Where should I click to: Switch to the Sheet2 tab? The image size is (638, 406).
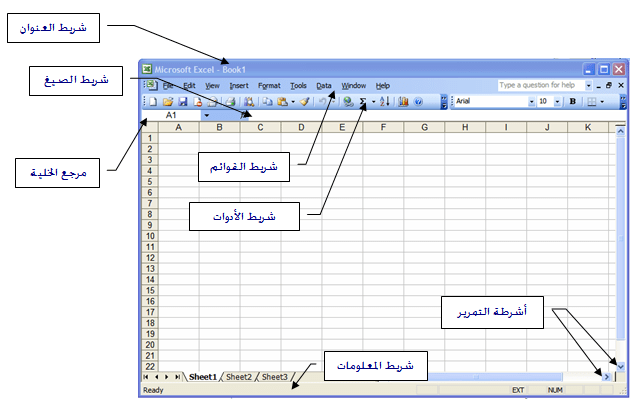point(239,377)
